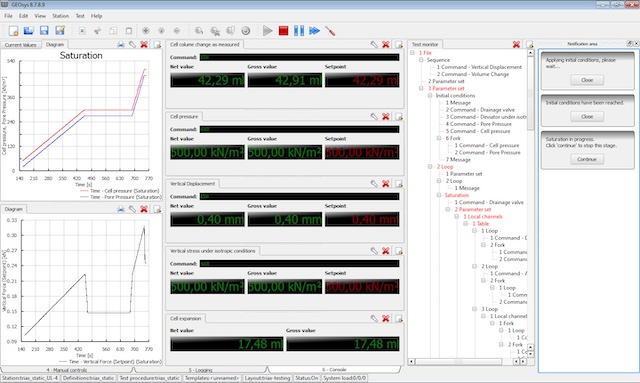The height and width of the screenshot is (383, 640).
Task: Stop the test with the red Stop button
Action: click(283, 31)
